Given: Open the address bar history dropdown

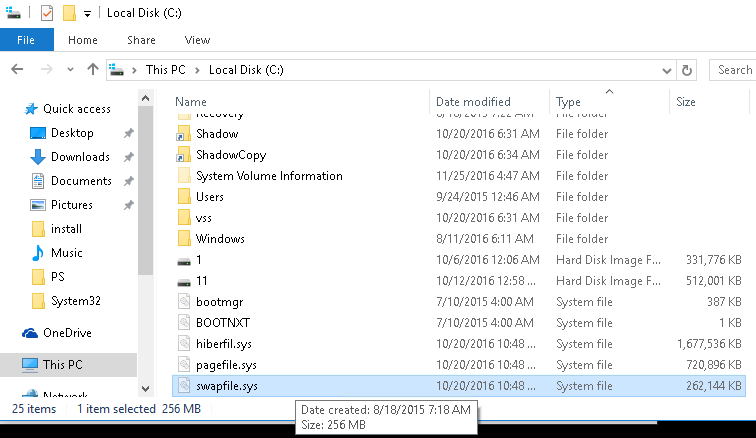Looking at the screenshot, I should [x=667, y=71].
